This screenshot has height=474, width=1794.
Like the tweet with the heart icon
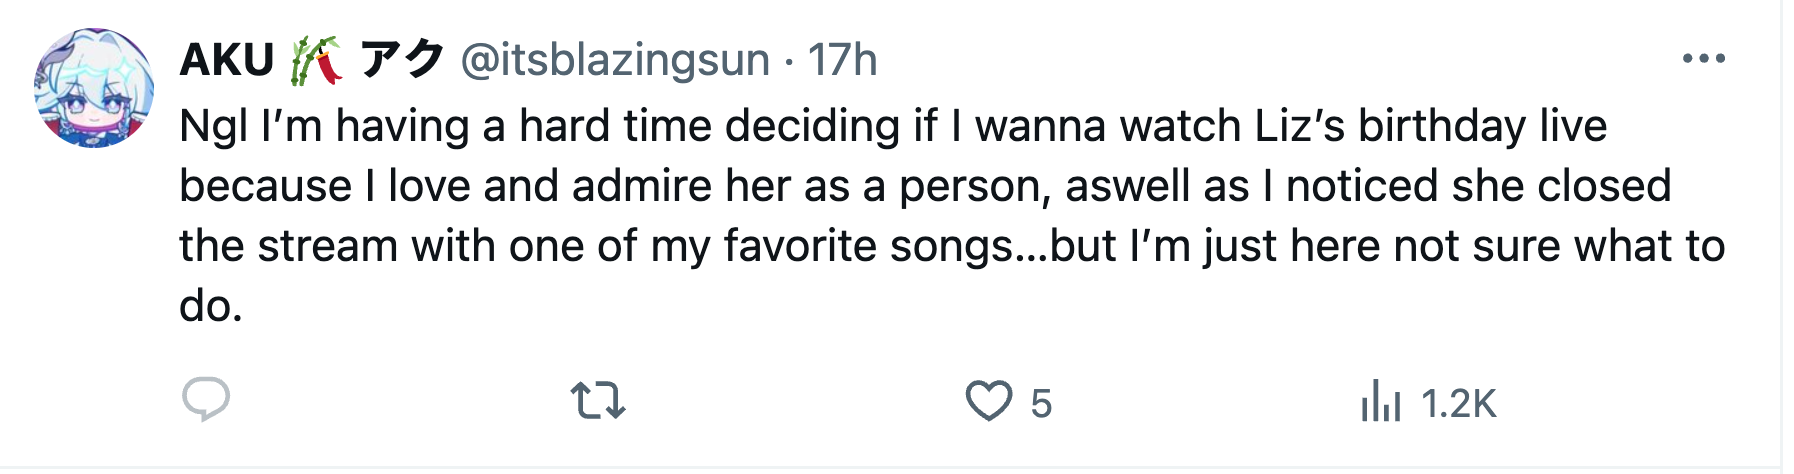pos(988,402)
